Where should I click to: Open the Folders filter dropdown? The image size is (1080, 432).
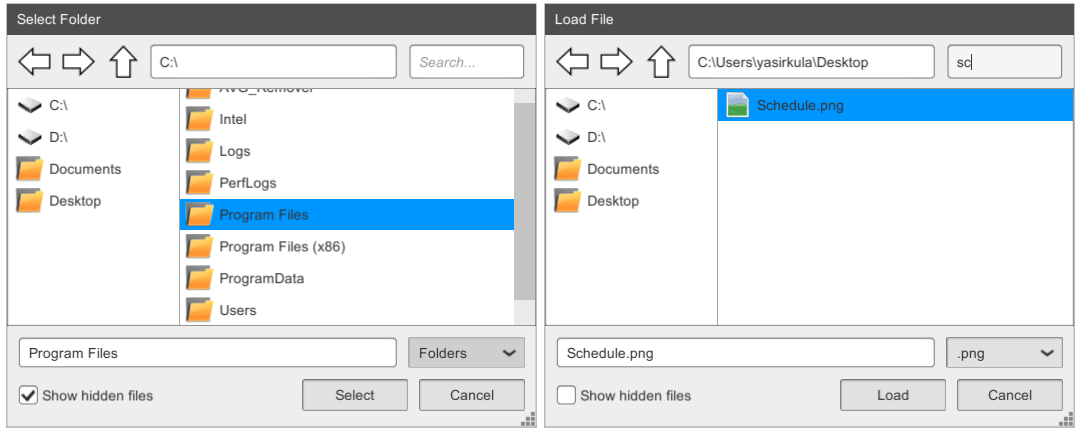(466, 353)
